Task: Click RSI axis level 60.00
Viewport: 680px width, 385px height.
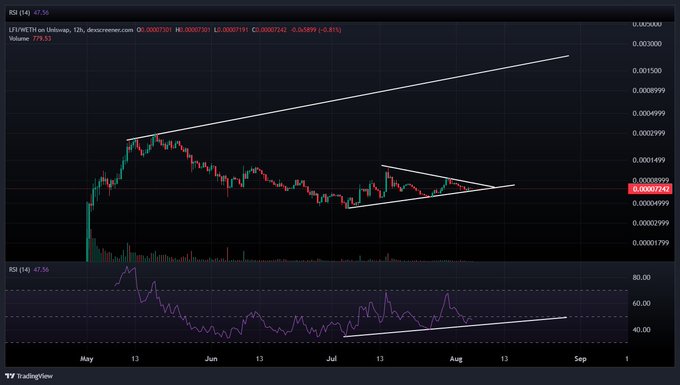Action: (641, 303)
